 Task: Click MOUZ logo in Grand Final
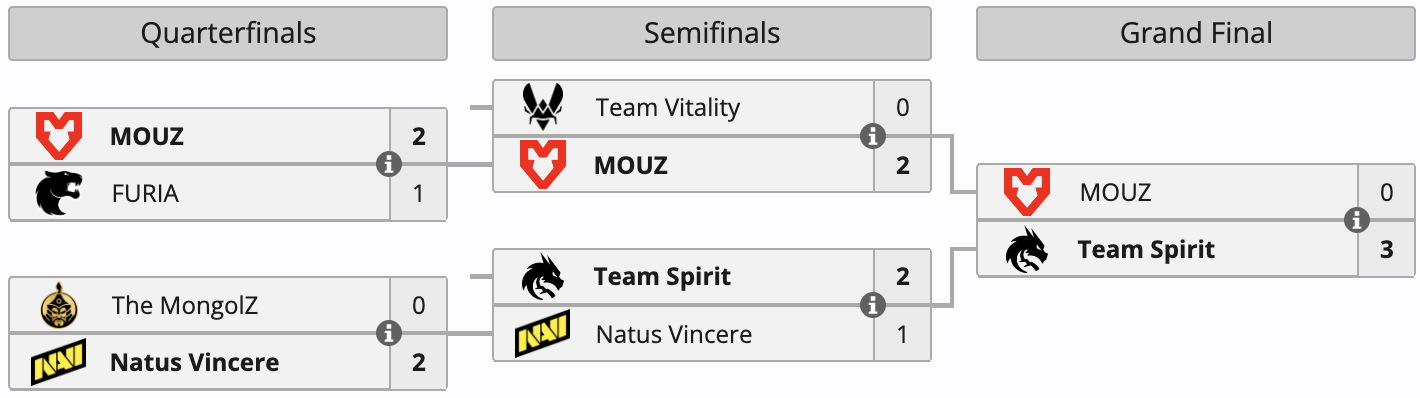pyautogui.click(x=1027, y=192)
